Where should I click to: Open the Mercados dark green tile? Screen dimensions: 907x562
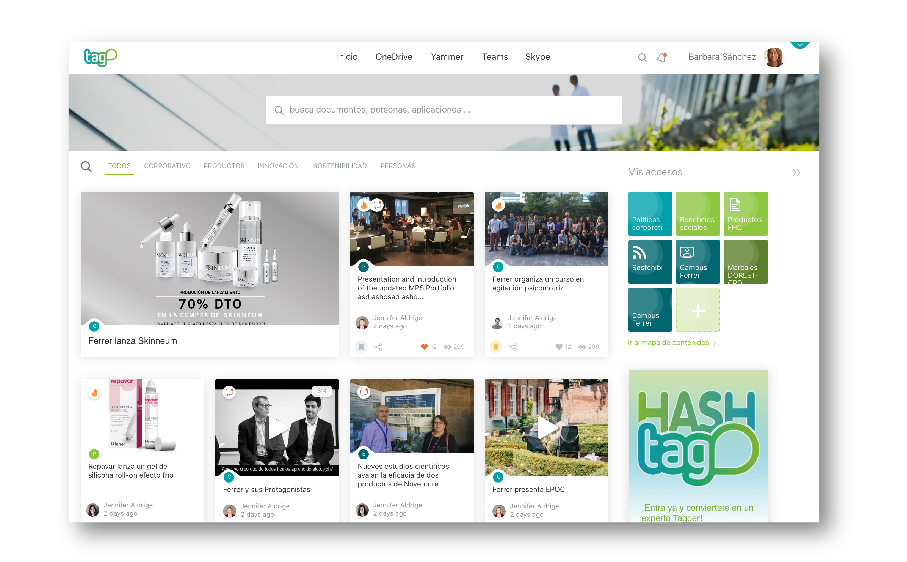coord(746,262)
